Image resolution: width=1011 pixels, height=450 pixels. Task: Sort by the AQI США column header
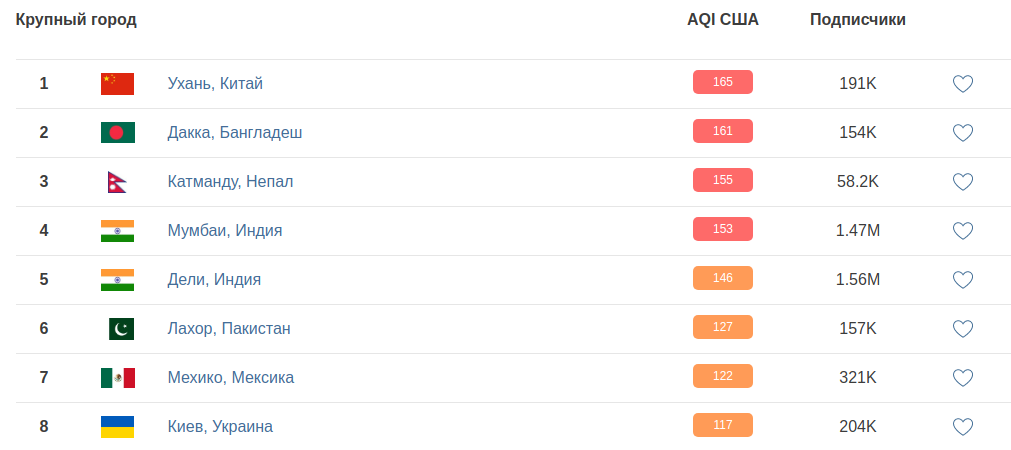(722, 20)
